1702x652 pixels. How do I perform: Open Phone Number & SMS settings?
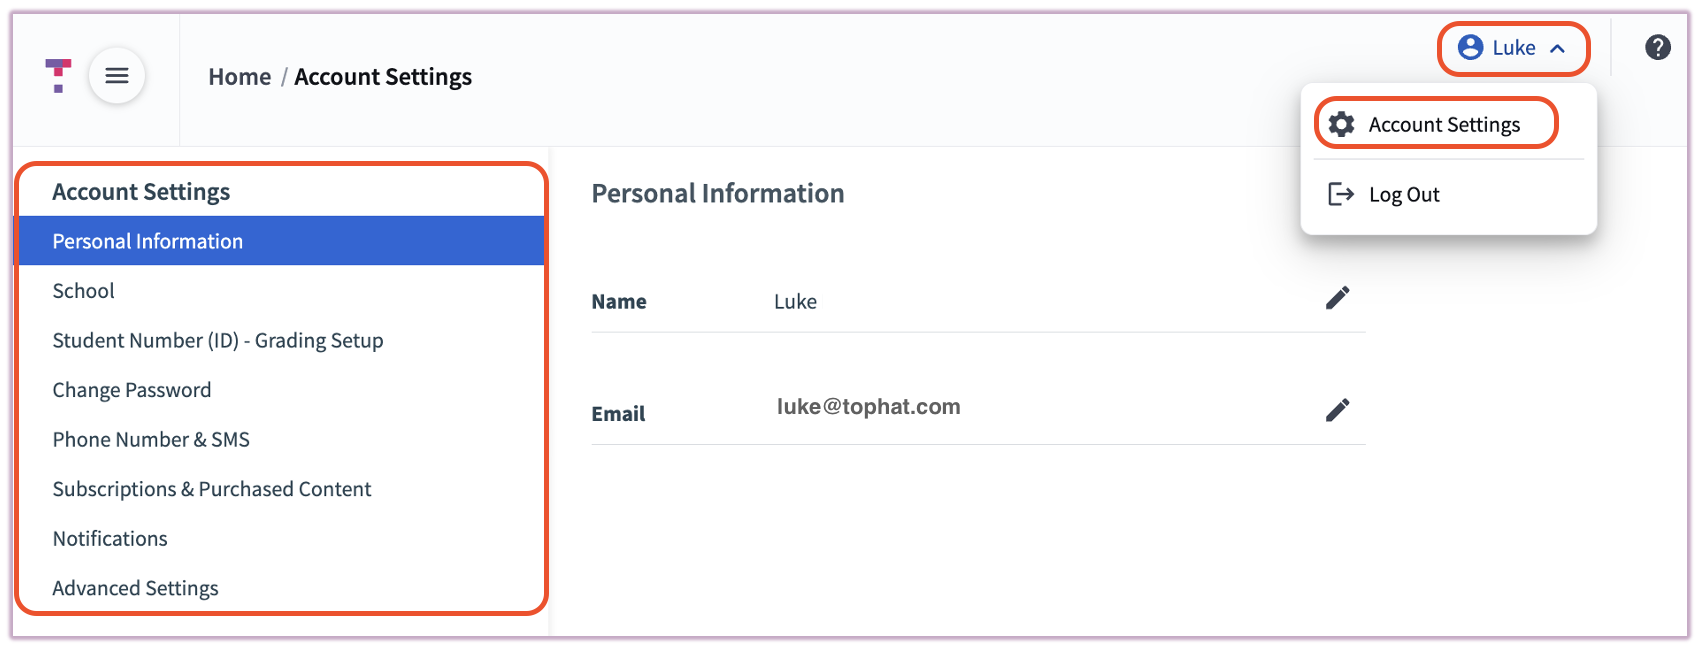(151, 439)
